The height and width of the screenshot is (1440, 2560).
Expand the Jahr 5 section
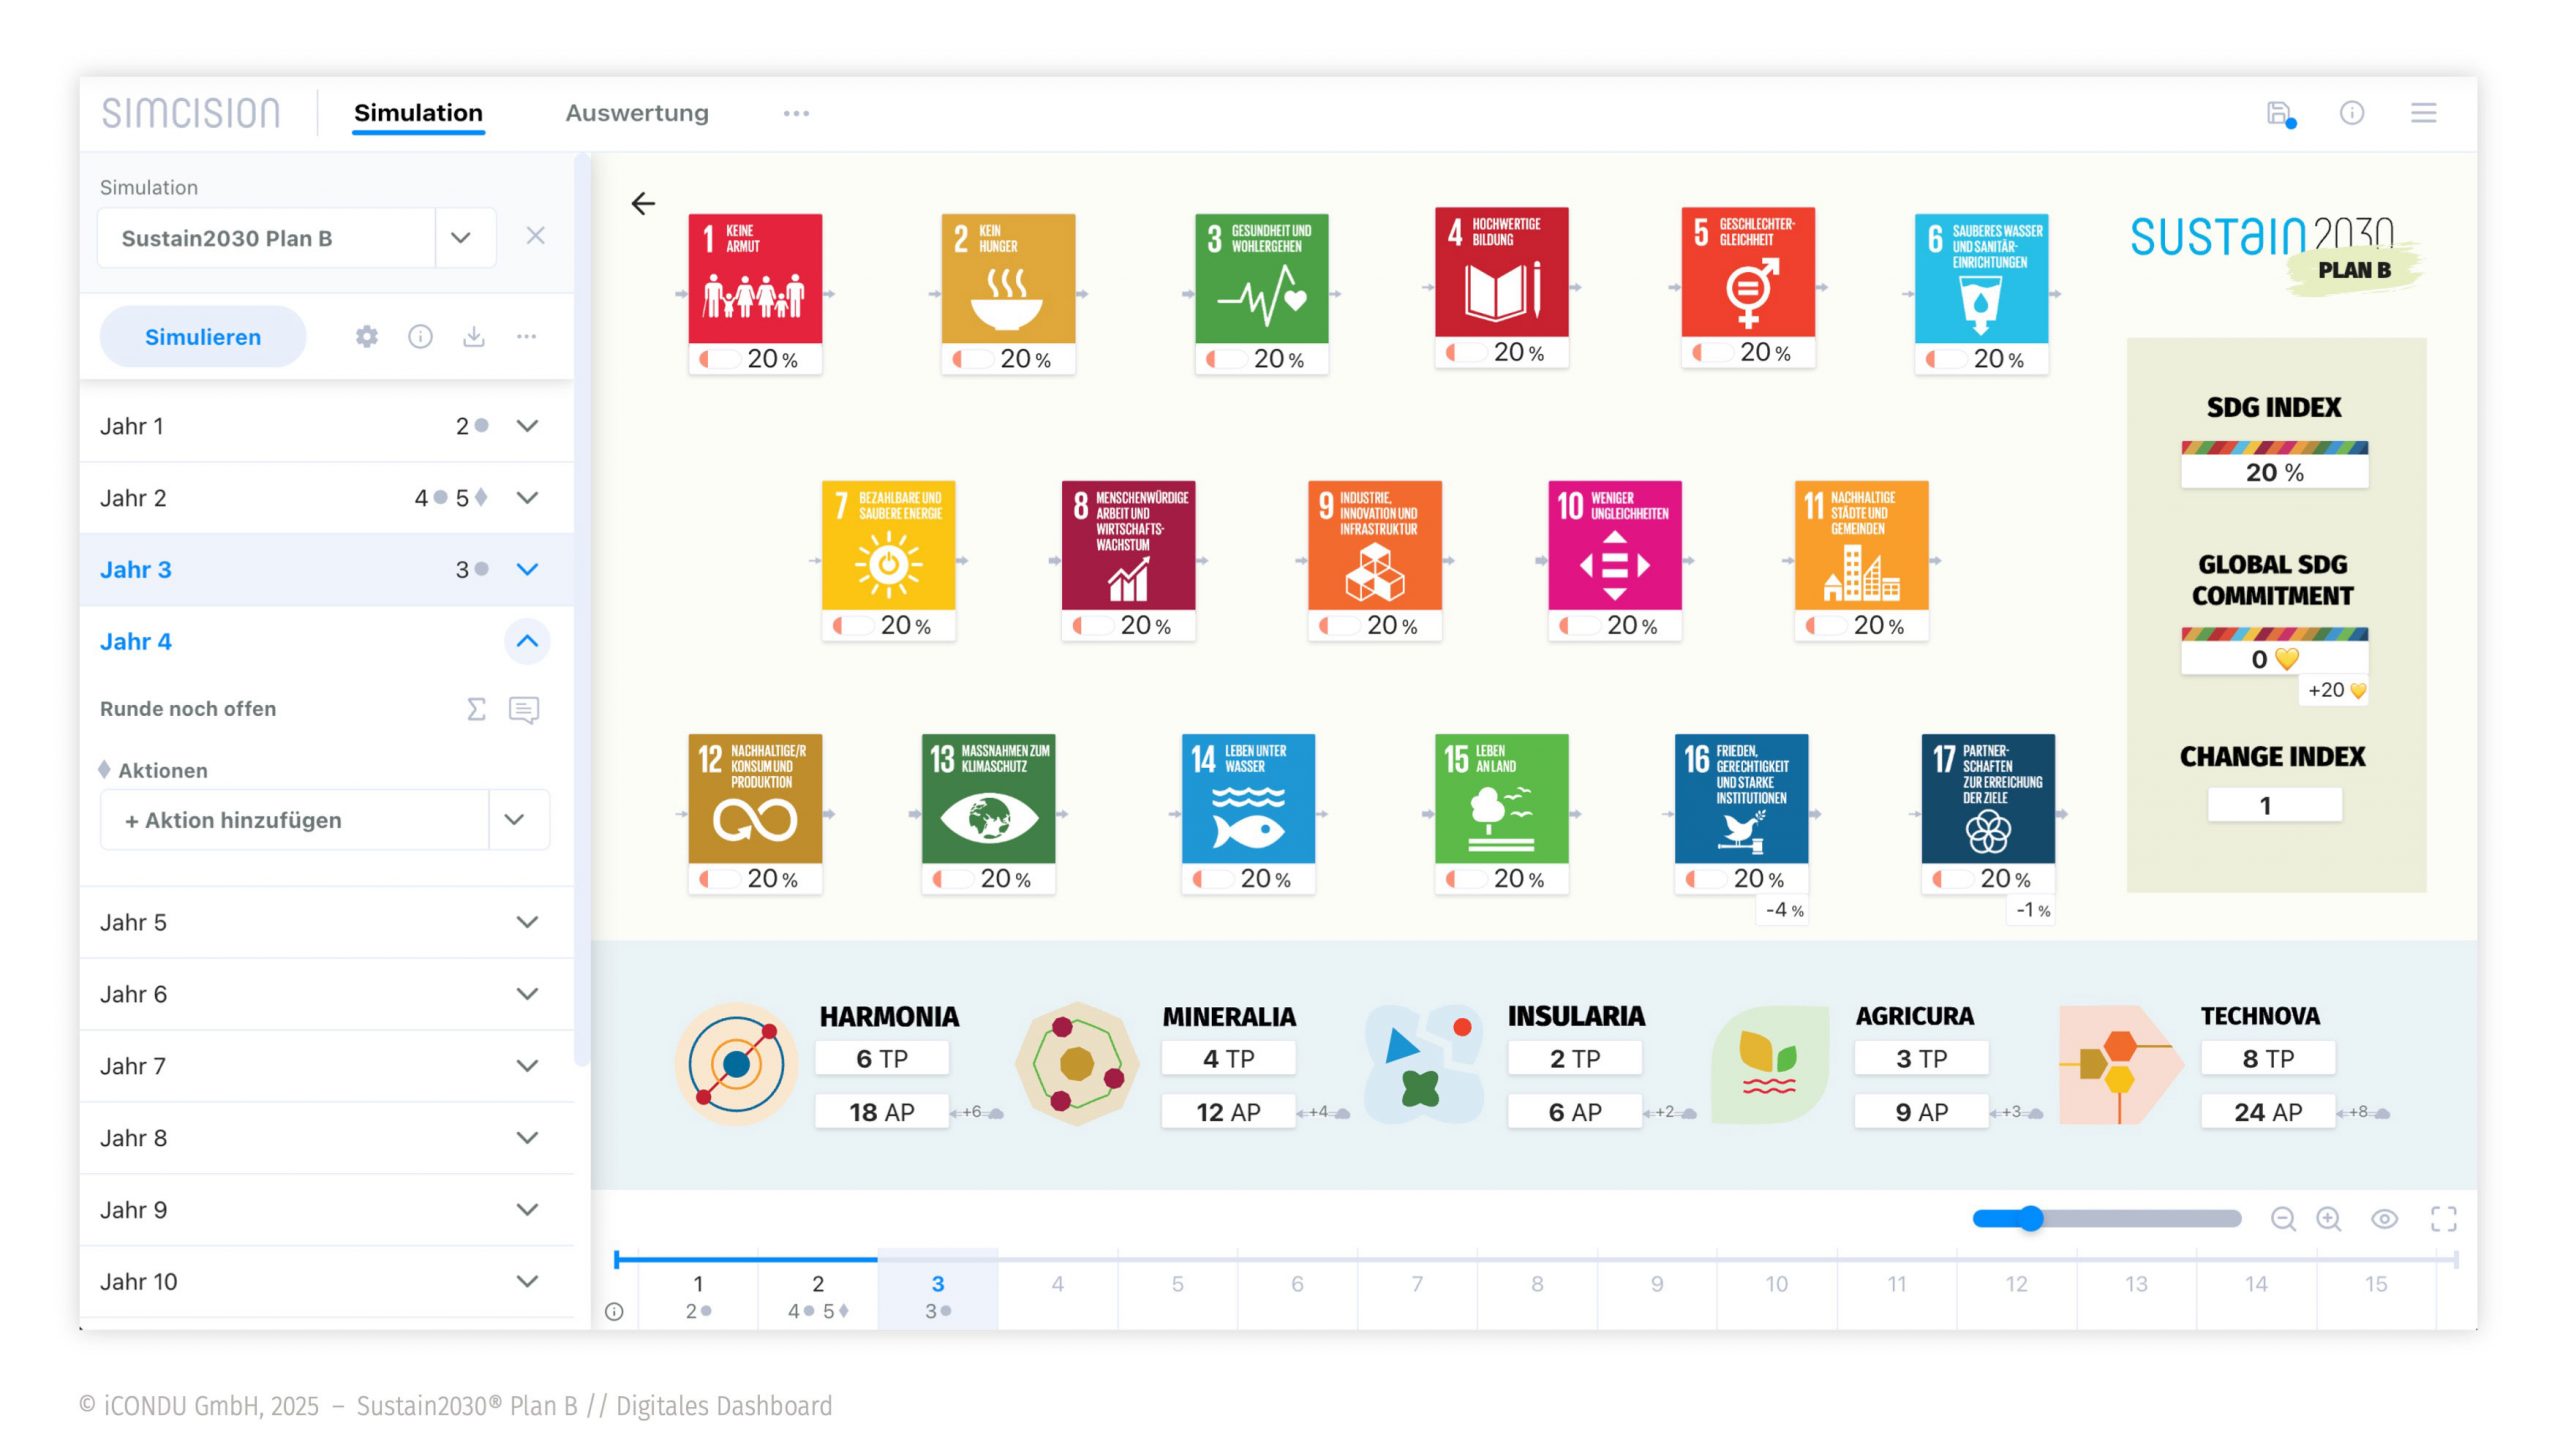click(527, 922)
